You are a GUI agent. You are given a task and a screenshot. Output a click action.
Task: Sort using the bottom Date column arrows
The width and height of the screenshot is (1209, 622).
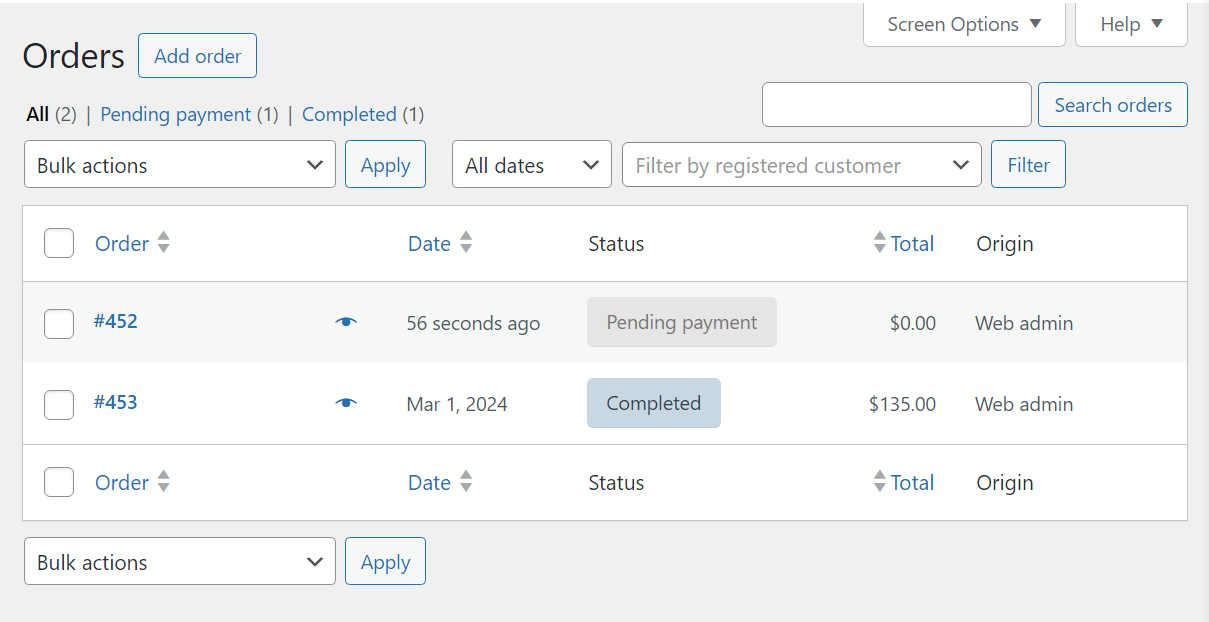pyautogui.click(x=438, y=482)
